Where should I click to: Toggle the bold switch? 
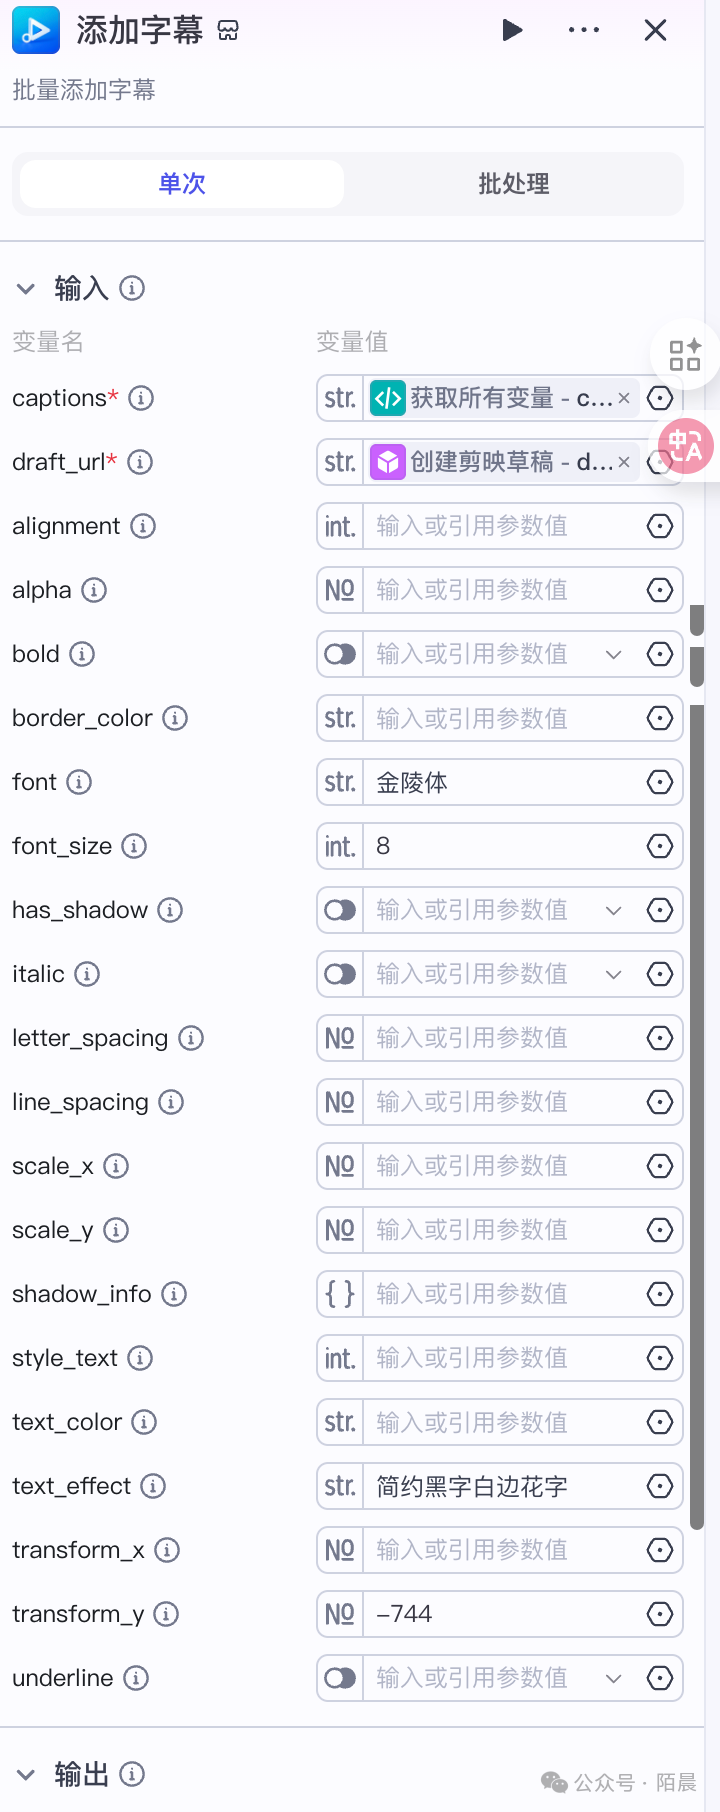[340, 654]
